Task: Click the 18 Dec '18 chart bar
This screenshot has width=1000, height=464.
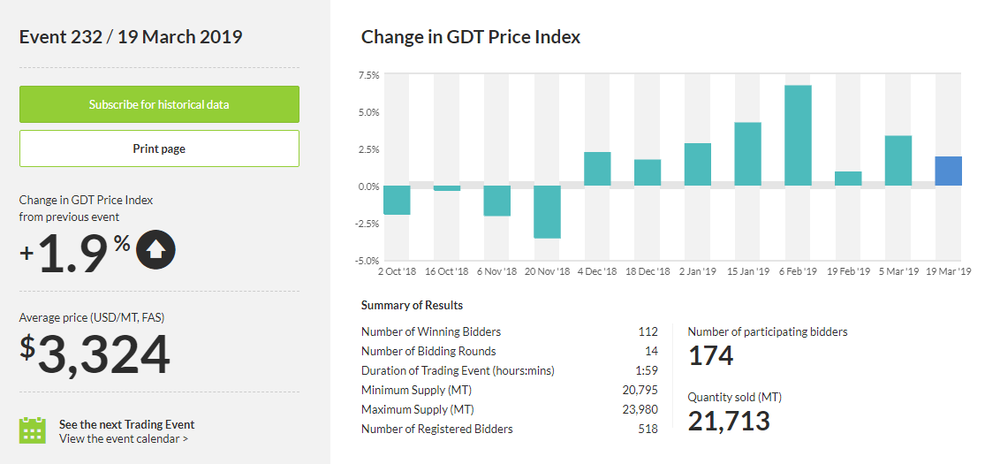Action: point(648,173)
